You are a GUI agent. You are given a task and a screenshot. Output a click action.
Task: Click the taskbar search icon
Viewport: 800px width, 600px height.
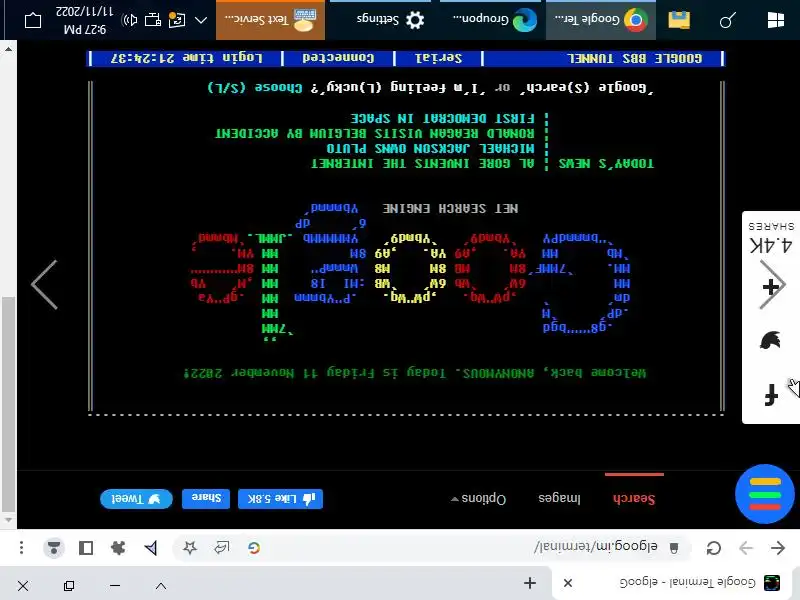728,20
